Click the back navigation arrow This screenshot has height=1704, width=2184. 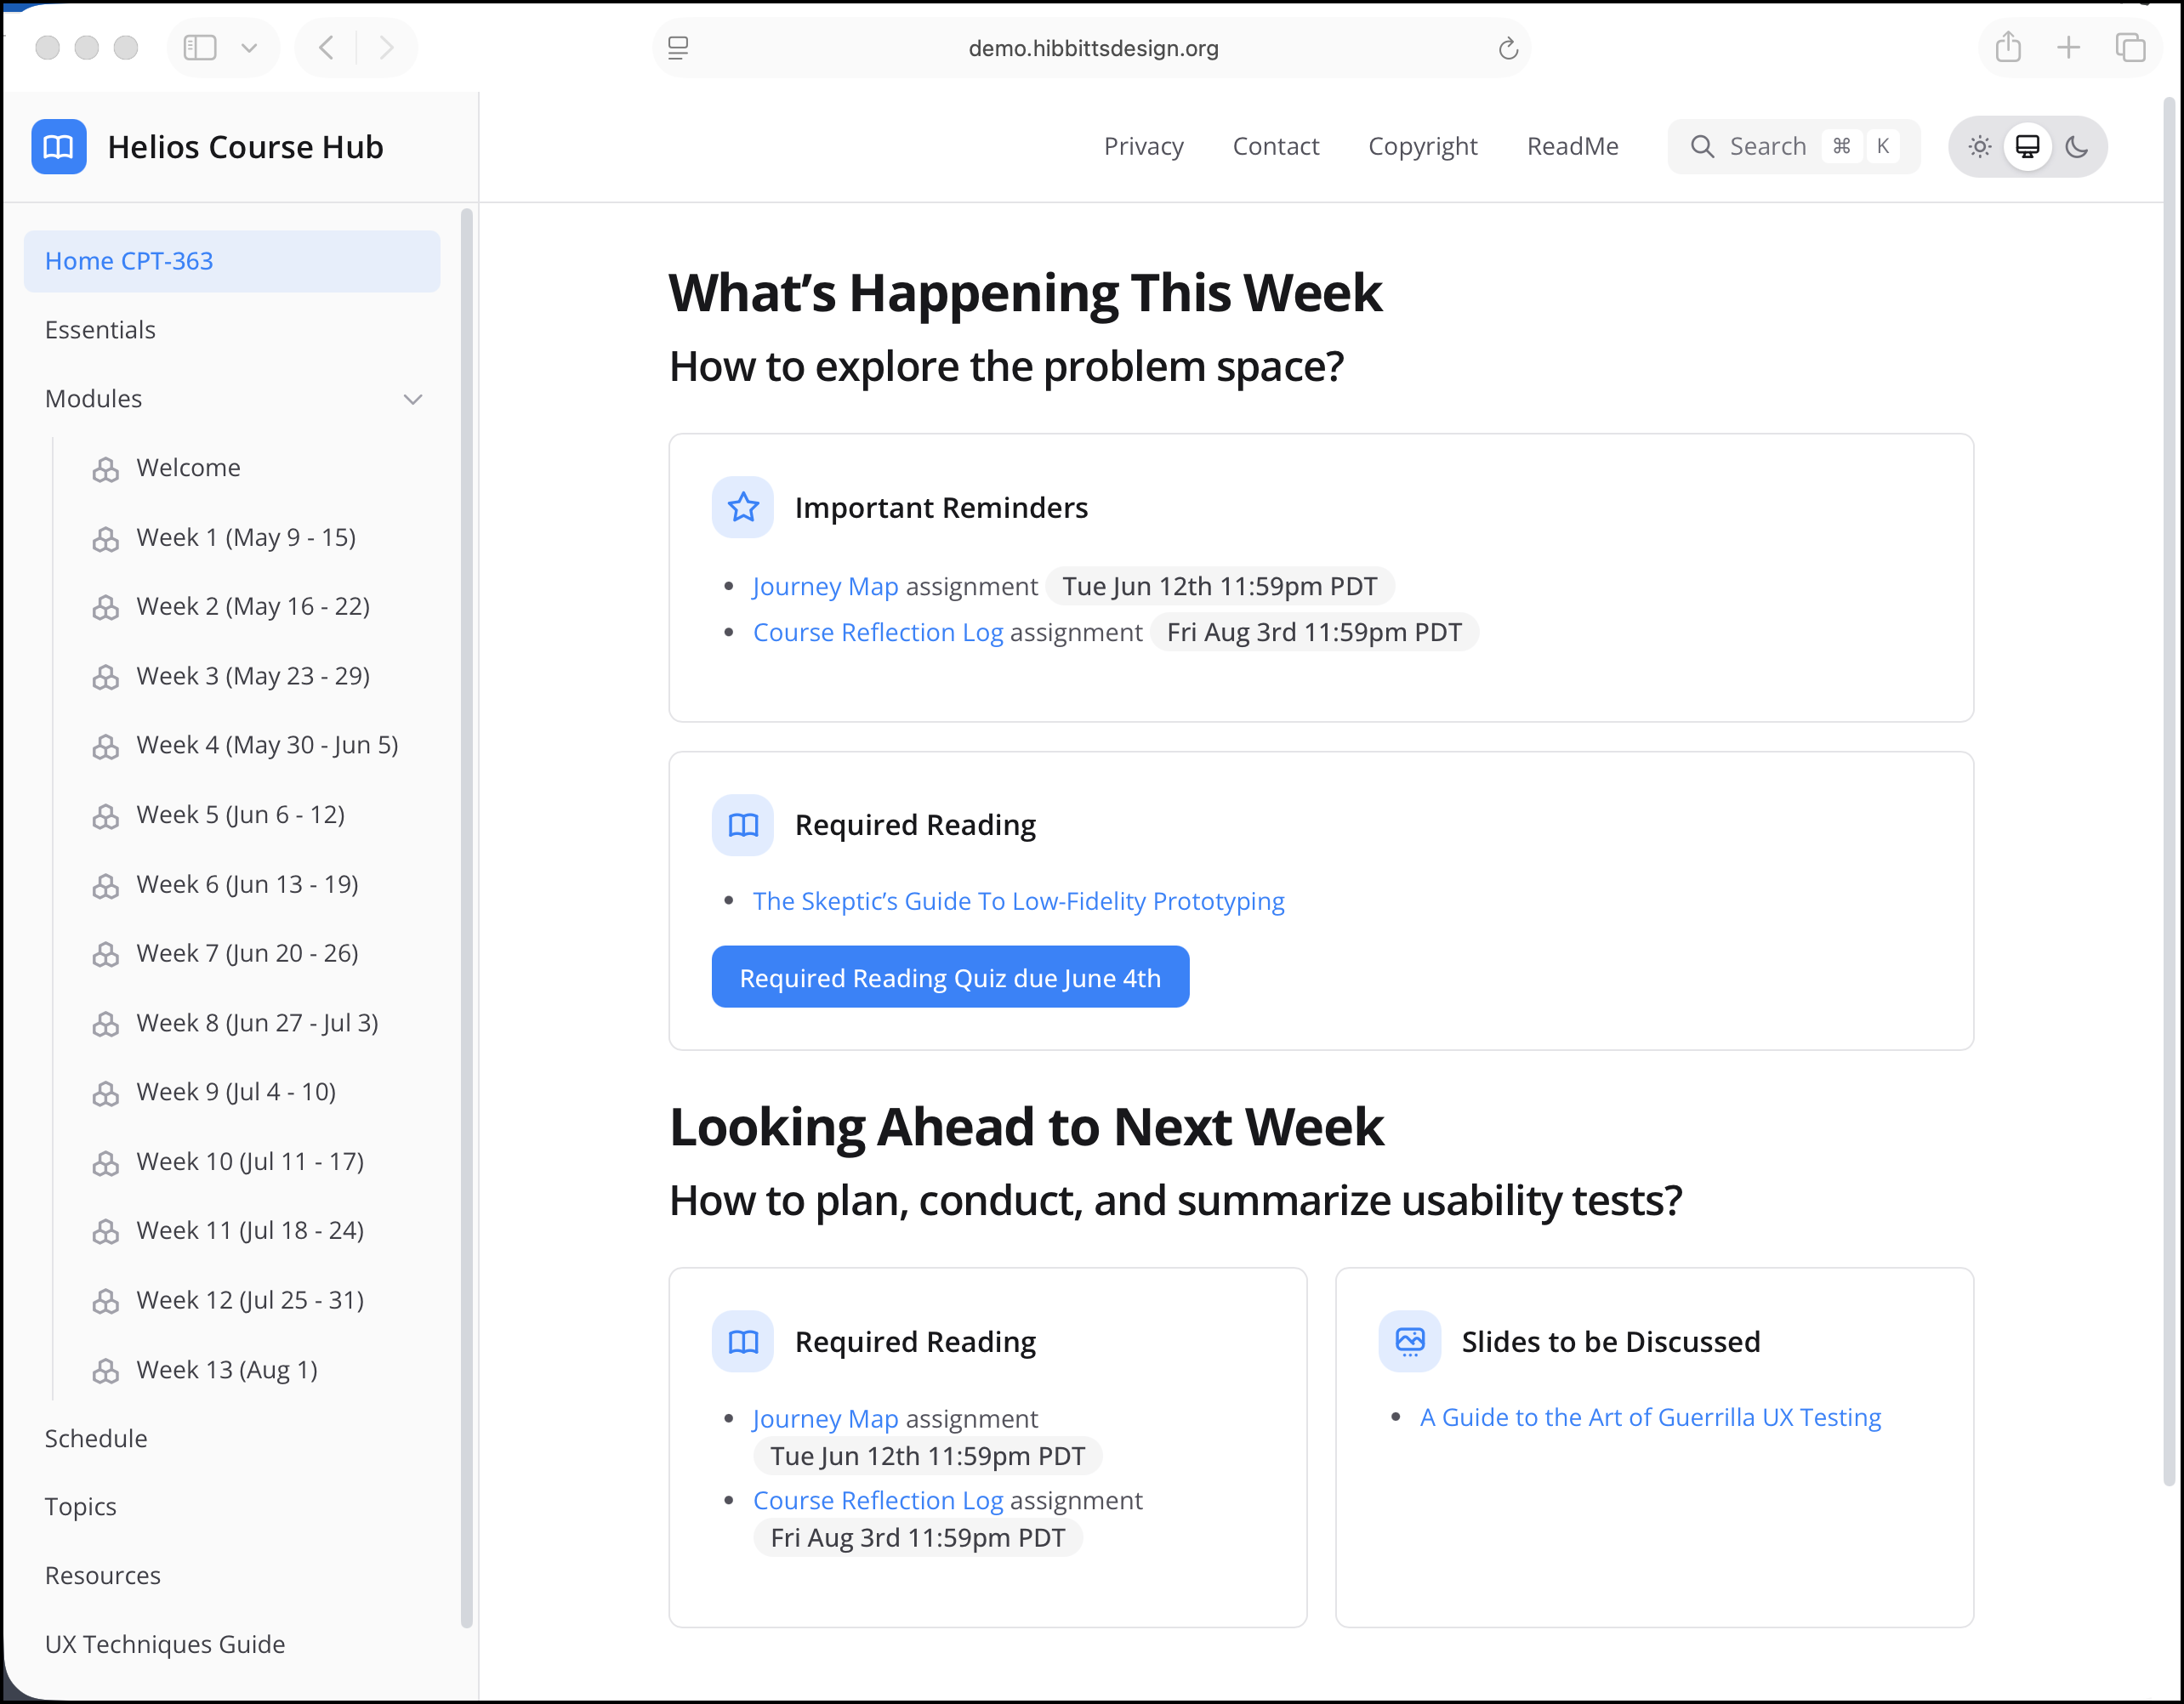326,47
